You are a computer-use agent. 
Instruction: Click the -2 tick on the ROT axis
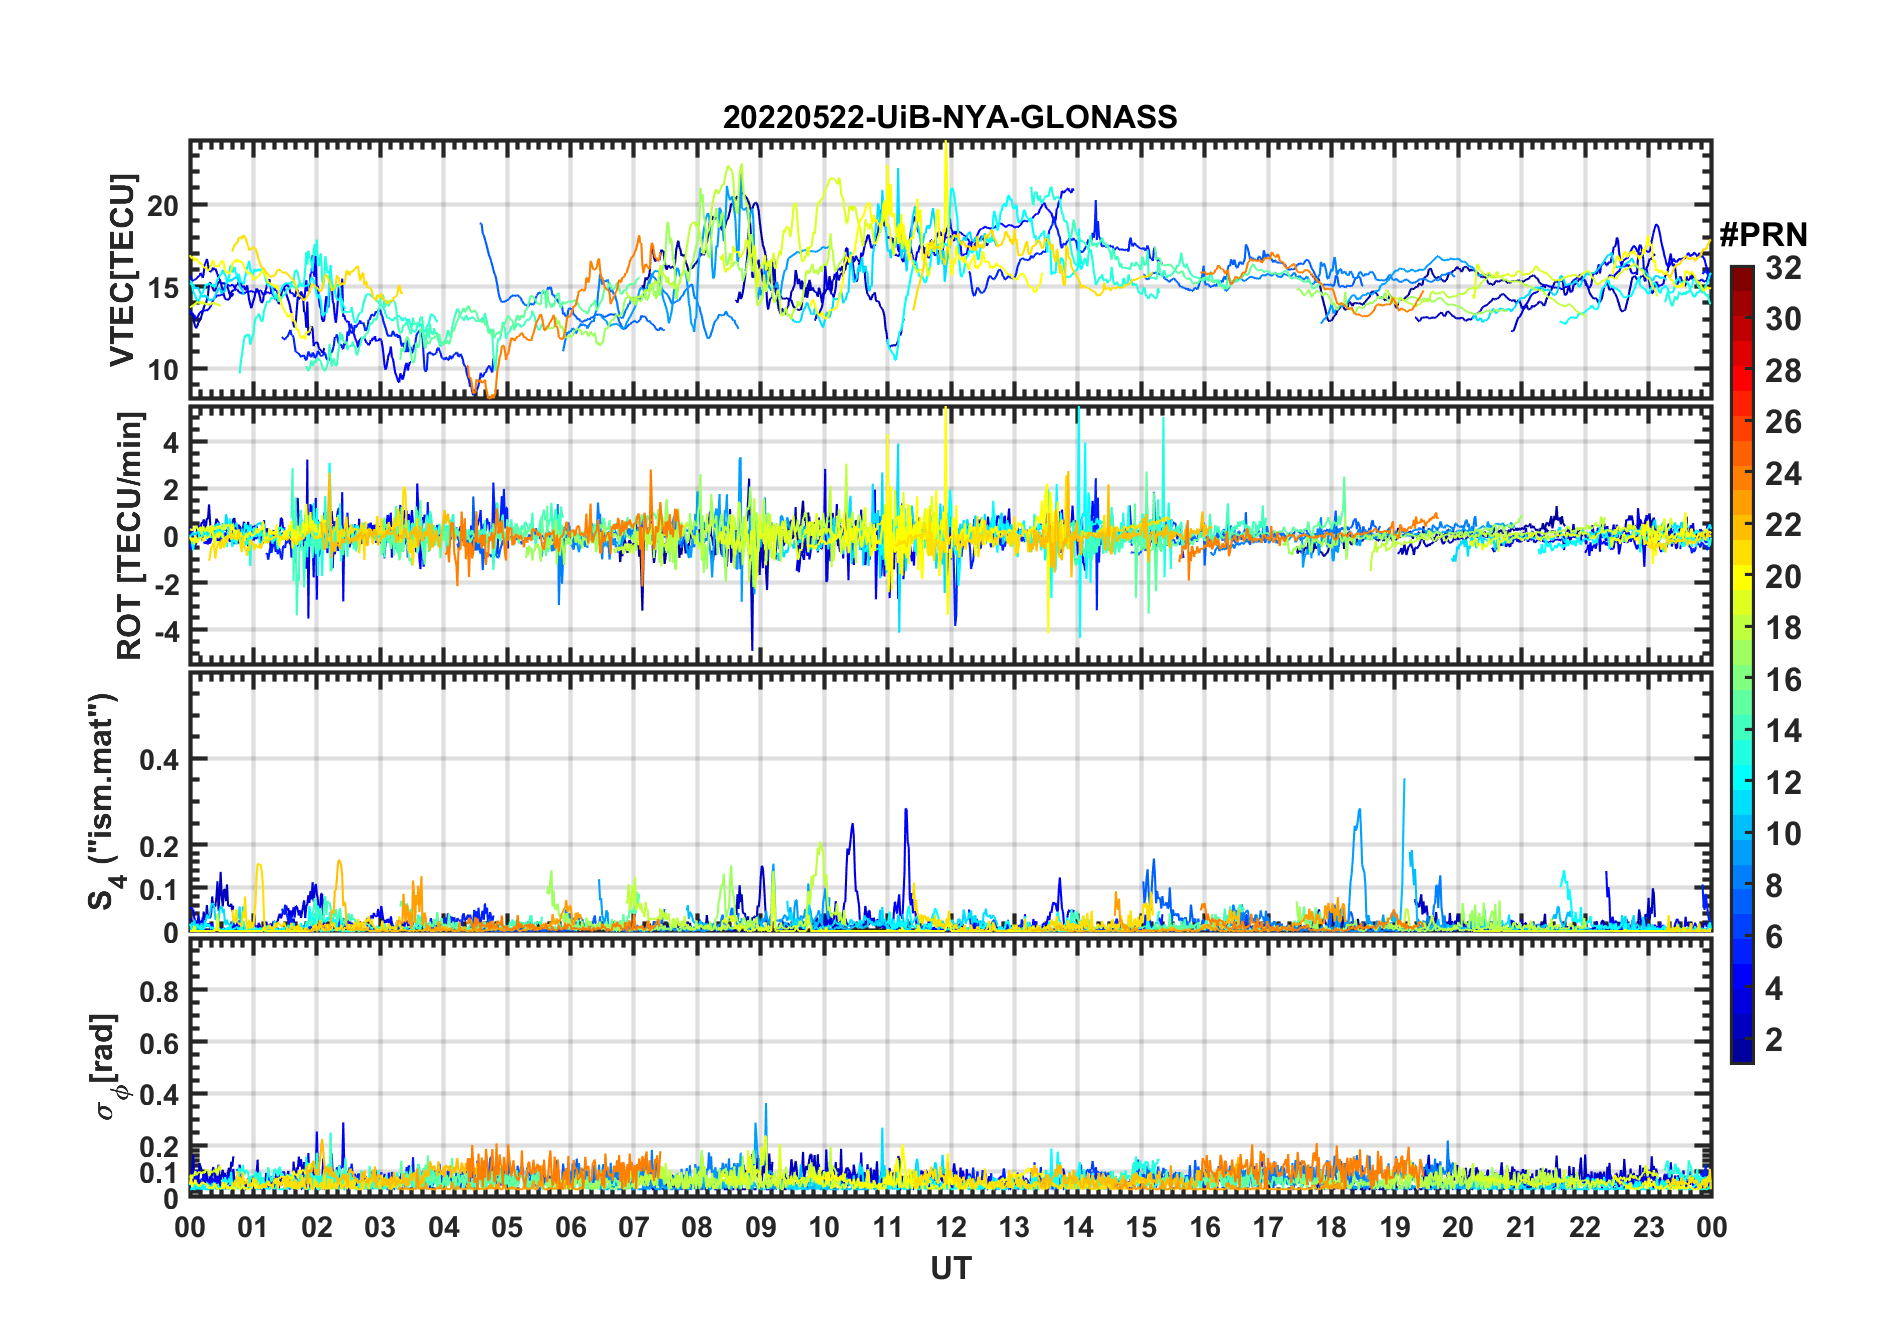[167, 583]
